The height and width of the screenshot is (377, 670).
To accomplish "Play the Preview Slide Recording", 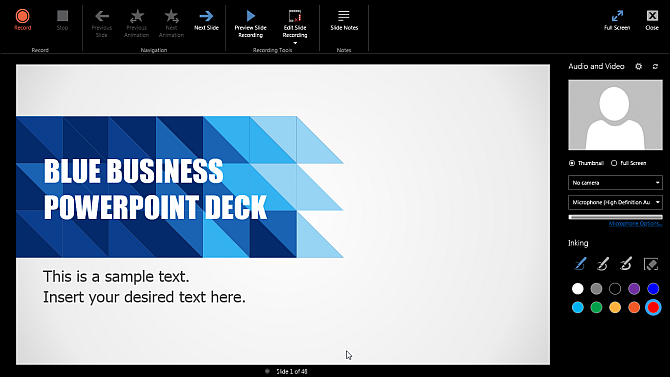I will pyautogui.click(x=250, y=16).
